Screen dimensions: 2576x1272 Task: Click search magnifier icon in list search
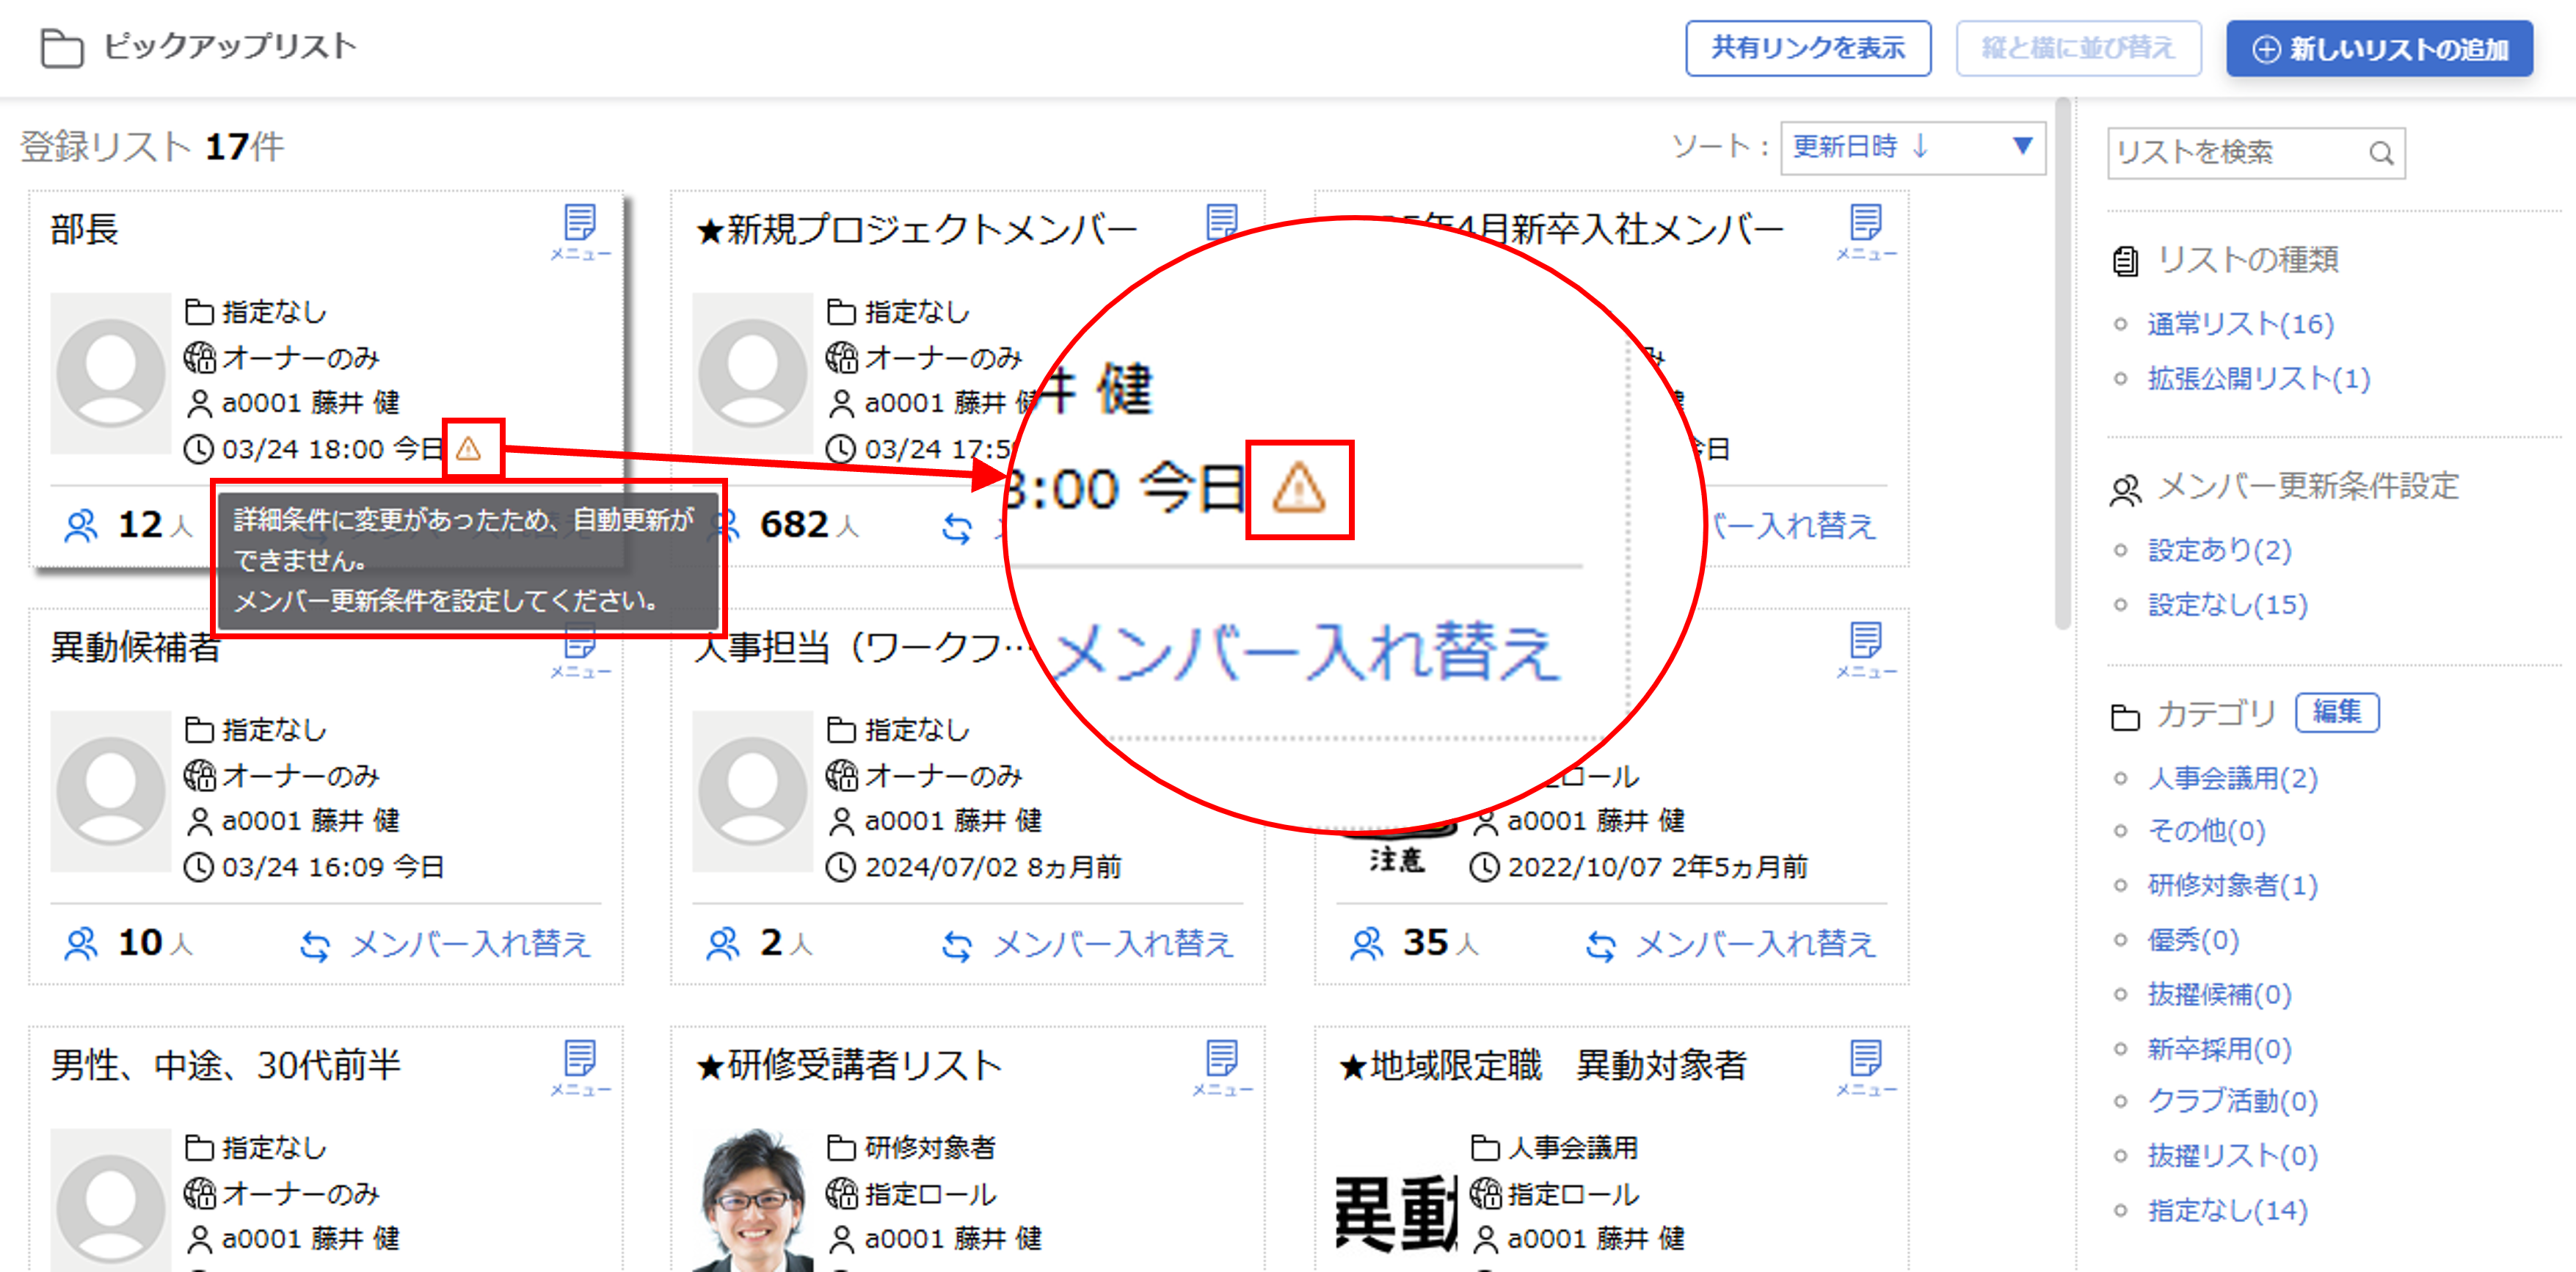click(x=2381, y=154)
